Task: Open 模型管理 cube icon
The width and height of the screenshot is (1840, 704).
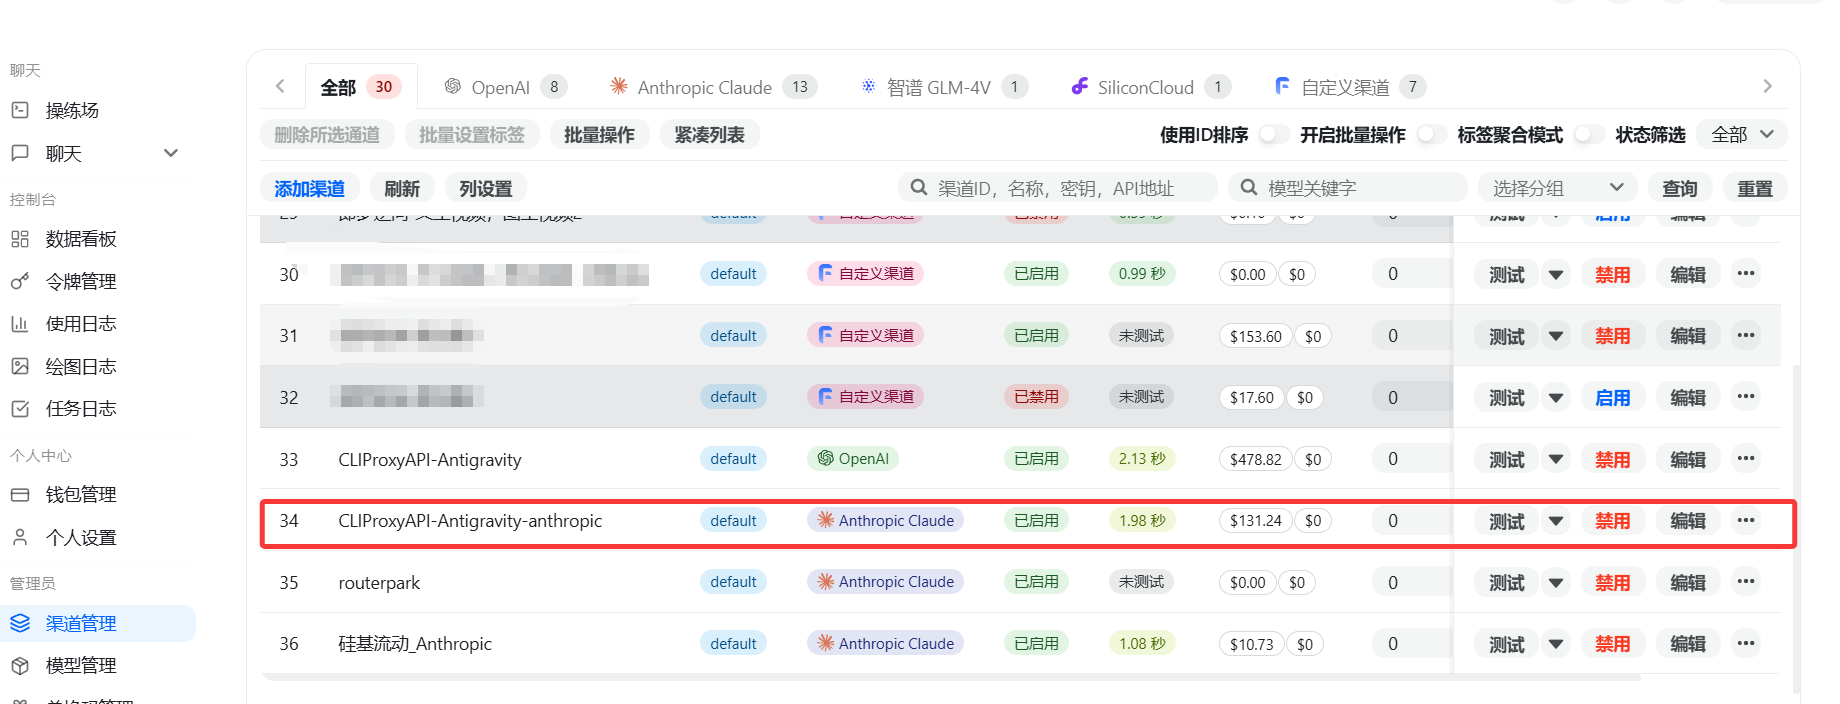Action: click(20, 666)
